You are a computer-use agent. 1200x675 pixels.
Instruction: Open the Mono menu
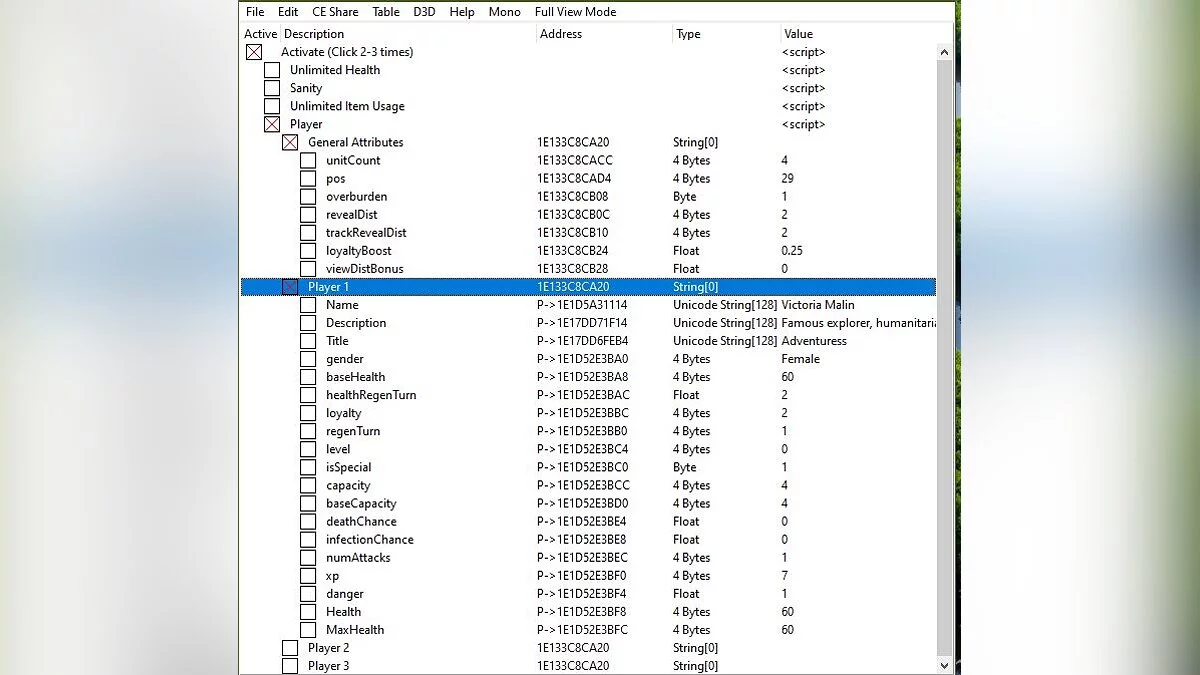click(504, 12)
